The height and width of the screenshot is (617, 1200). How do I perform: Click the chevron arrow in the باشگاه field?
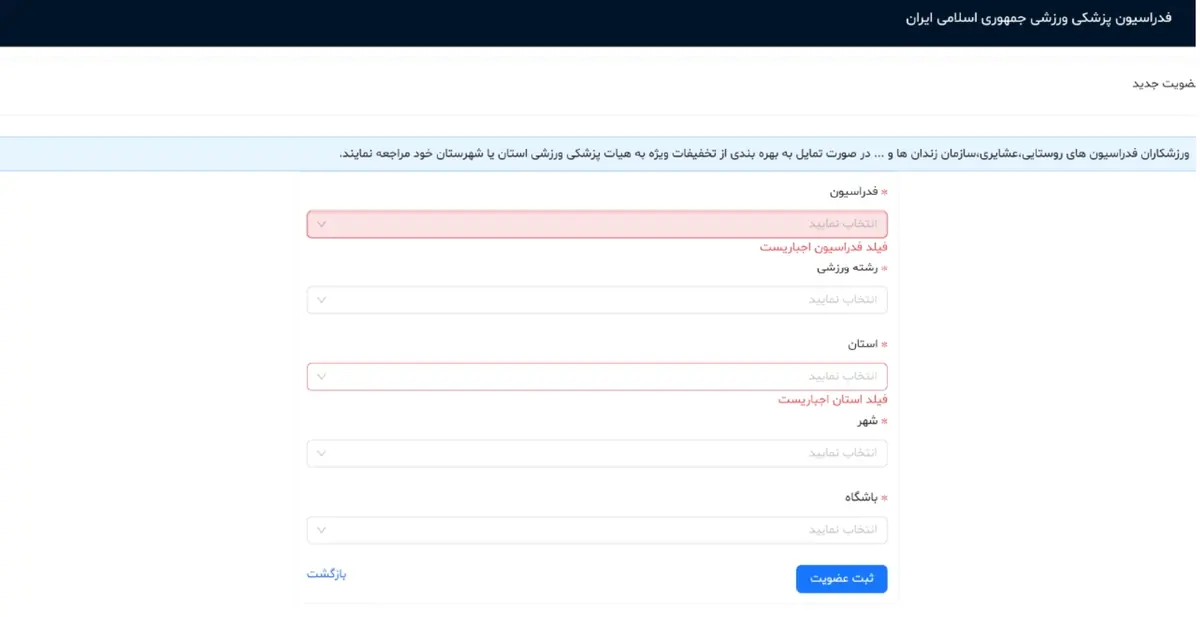[321, 530]
